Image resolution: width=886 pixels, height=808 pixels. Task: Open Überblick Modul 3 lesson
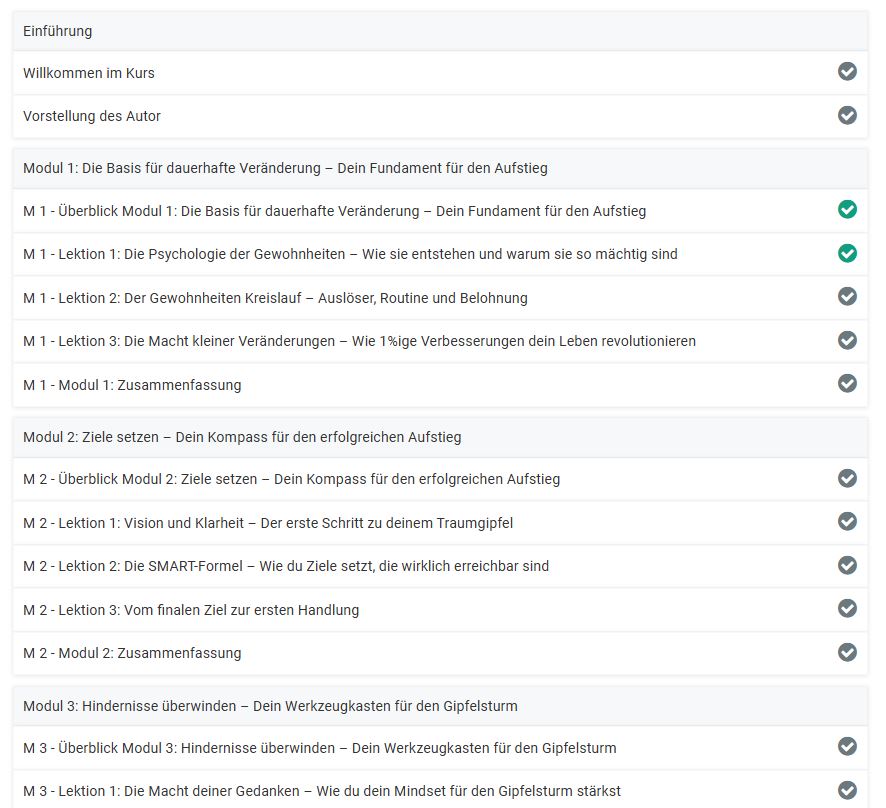click(x=319, y=748)
